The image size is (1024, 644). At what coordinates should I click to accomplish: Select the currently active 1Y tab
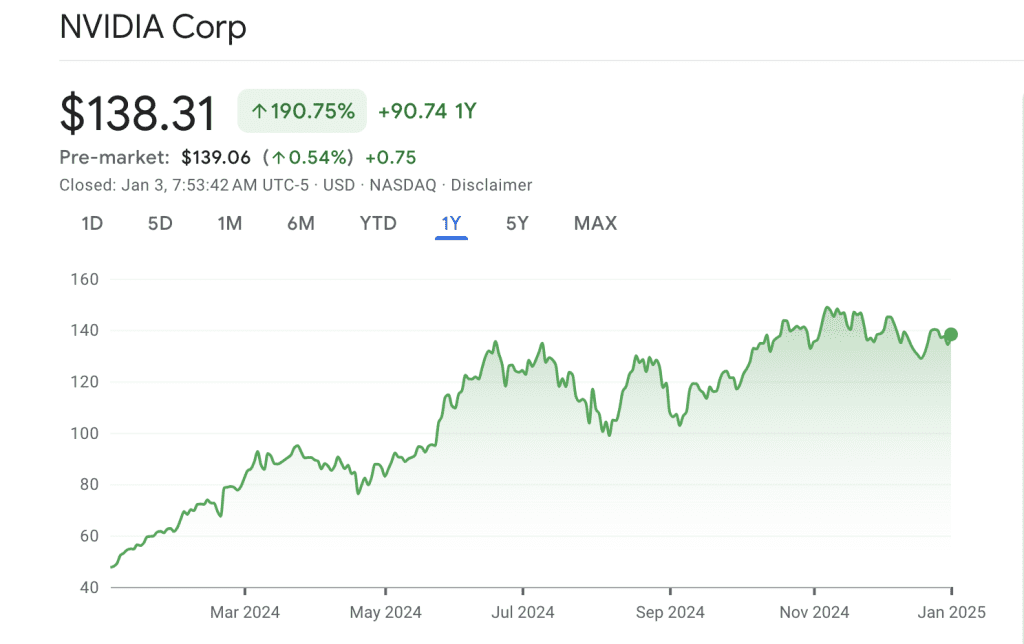coord(451,224)
